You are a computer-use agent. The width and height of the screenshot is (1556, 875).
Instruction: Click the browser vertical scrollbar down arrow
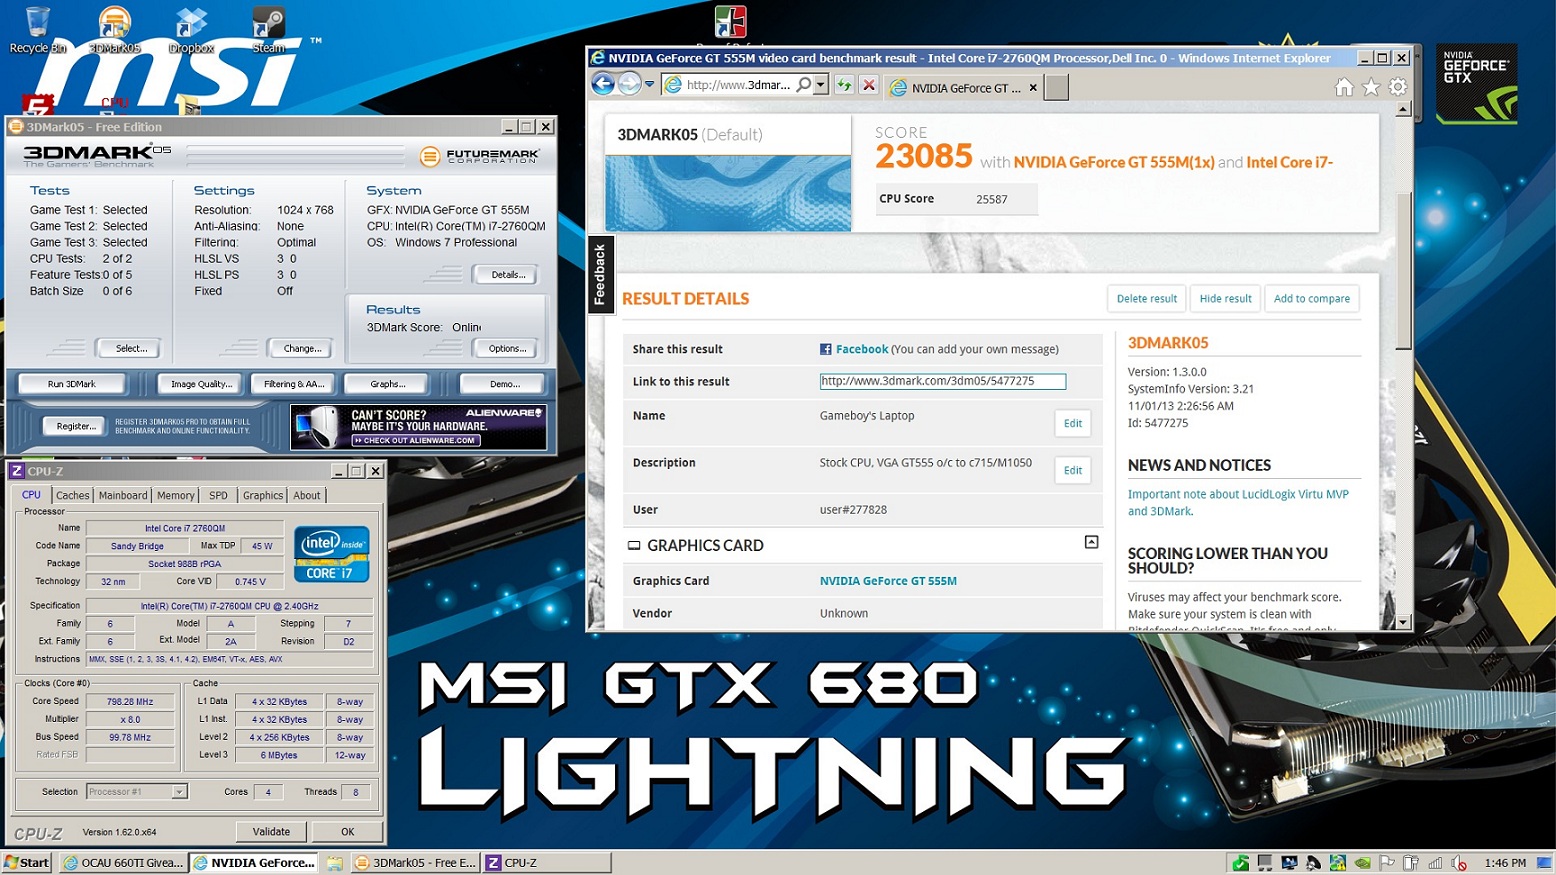tap(1403, 622)
